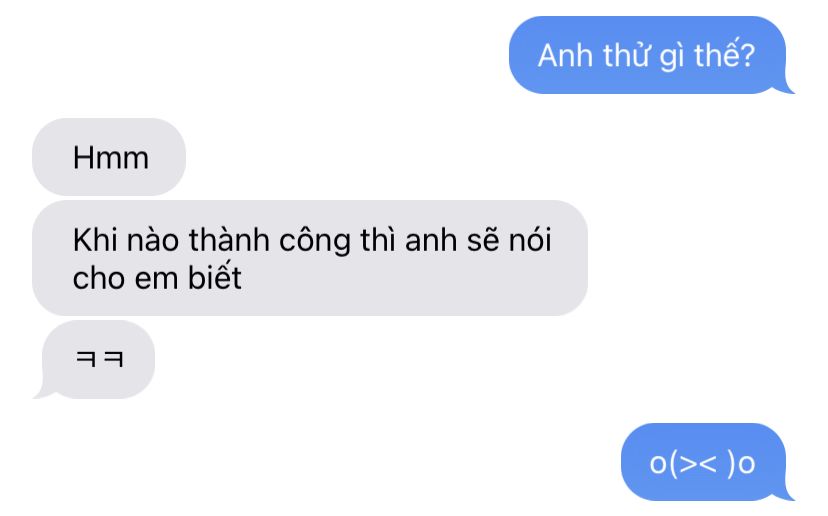Tap the blue 'o(>< )o' emoticon bubble
Image resolution: width=828 pixels, height=516 pixels.
pyautogui.click(x=703, y=462)
